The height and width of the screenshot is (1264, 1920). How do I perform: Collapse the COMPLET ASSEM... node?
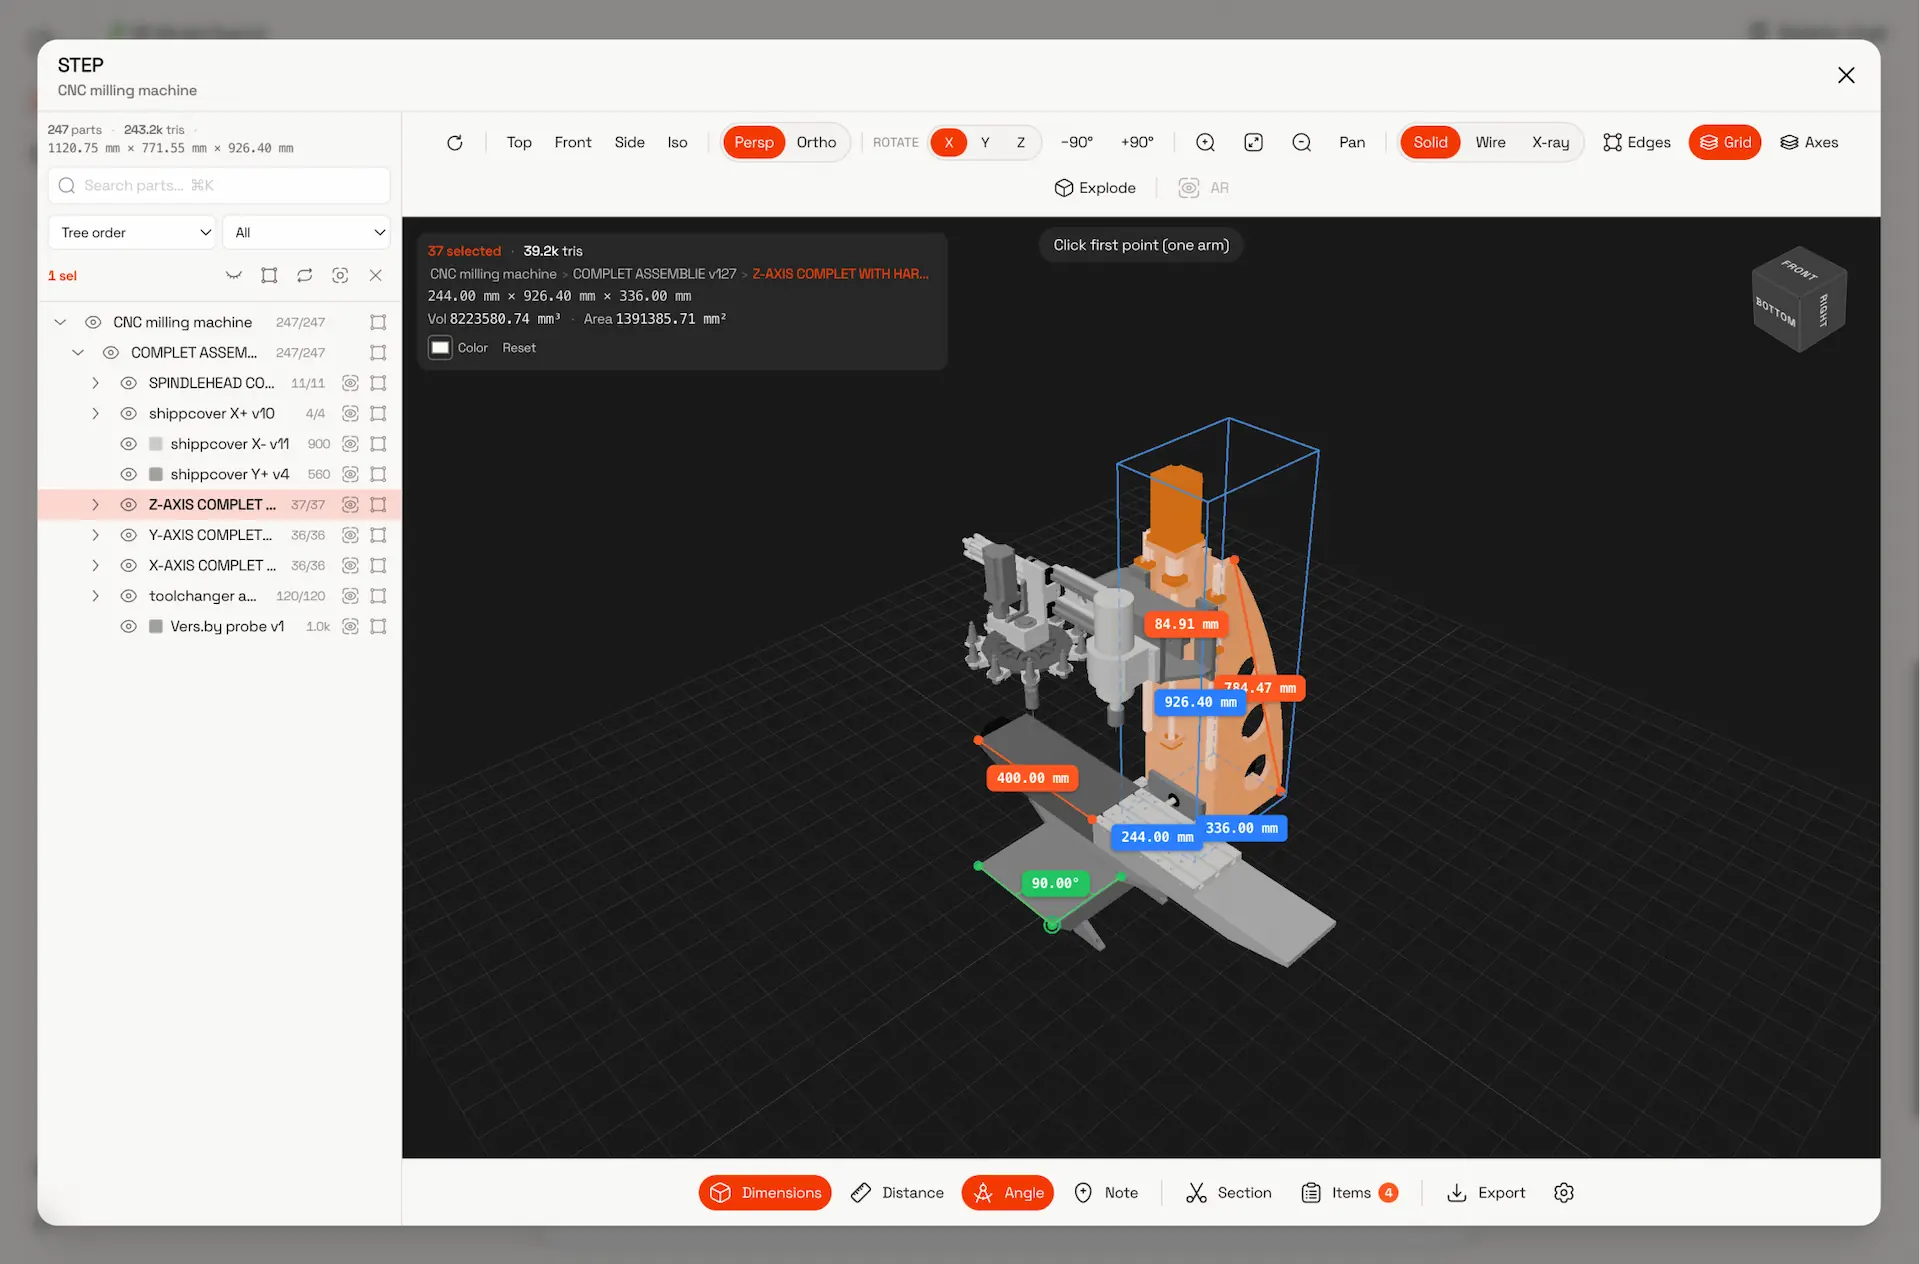[x=78, y=353]
